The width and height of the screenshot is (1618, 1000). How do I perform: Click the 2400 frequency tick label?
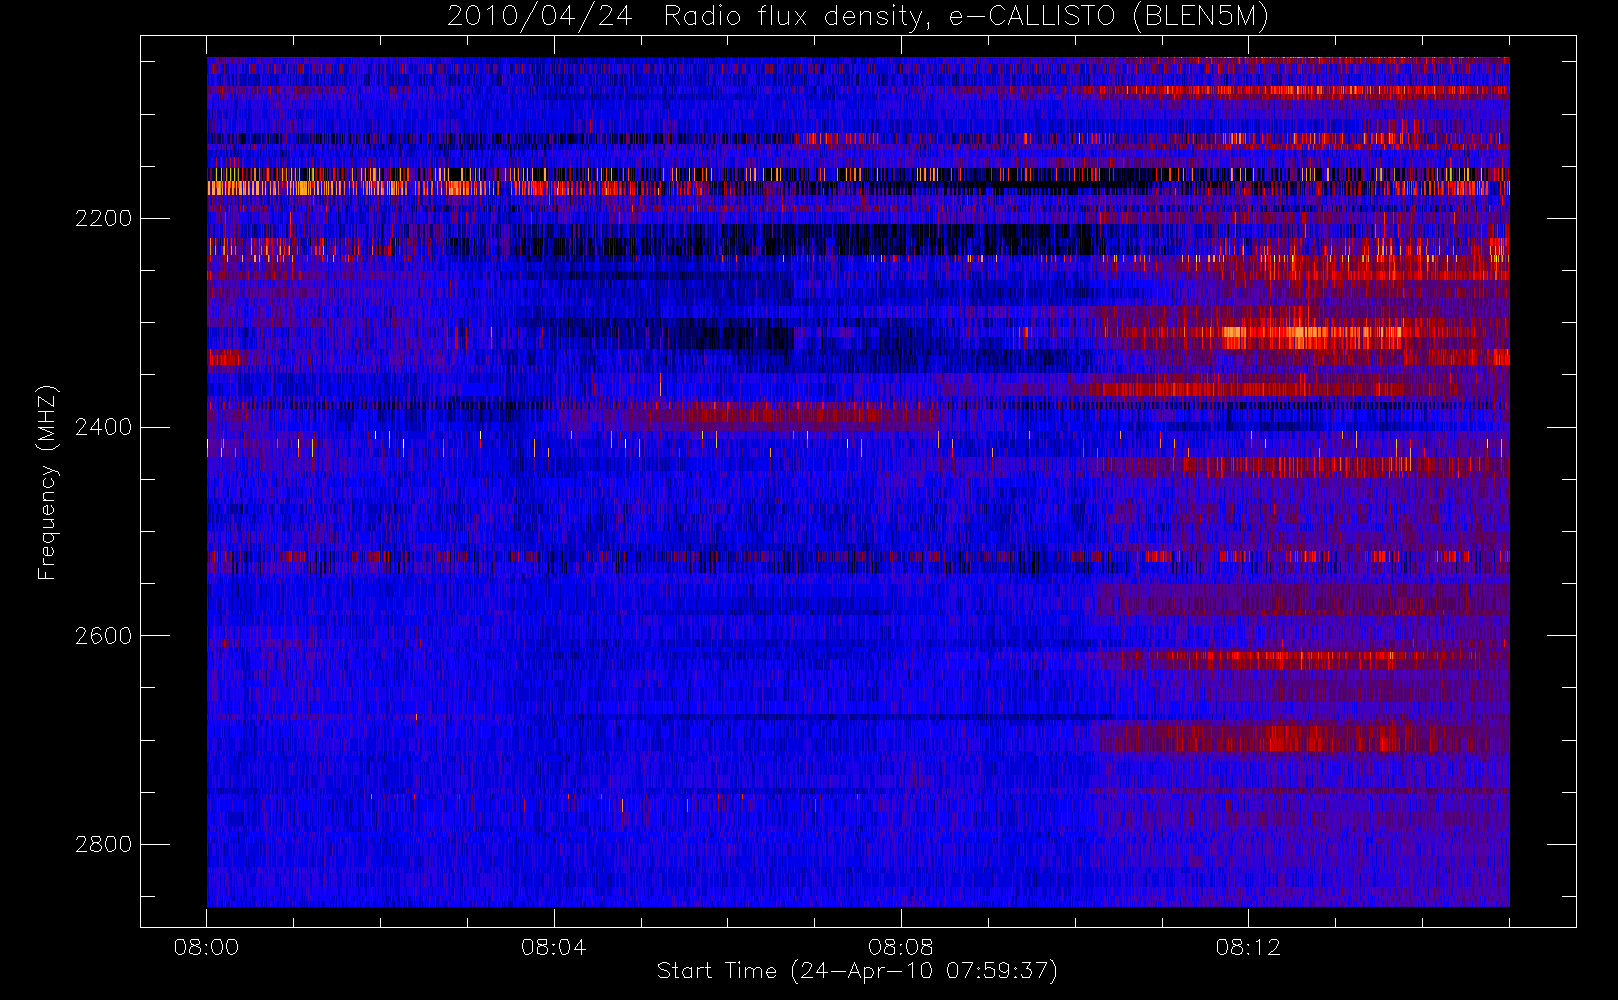coord(103,428)
